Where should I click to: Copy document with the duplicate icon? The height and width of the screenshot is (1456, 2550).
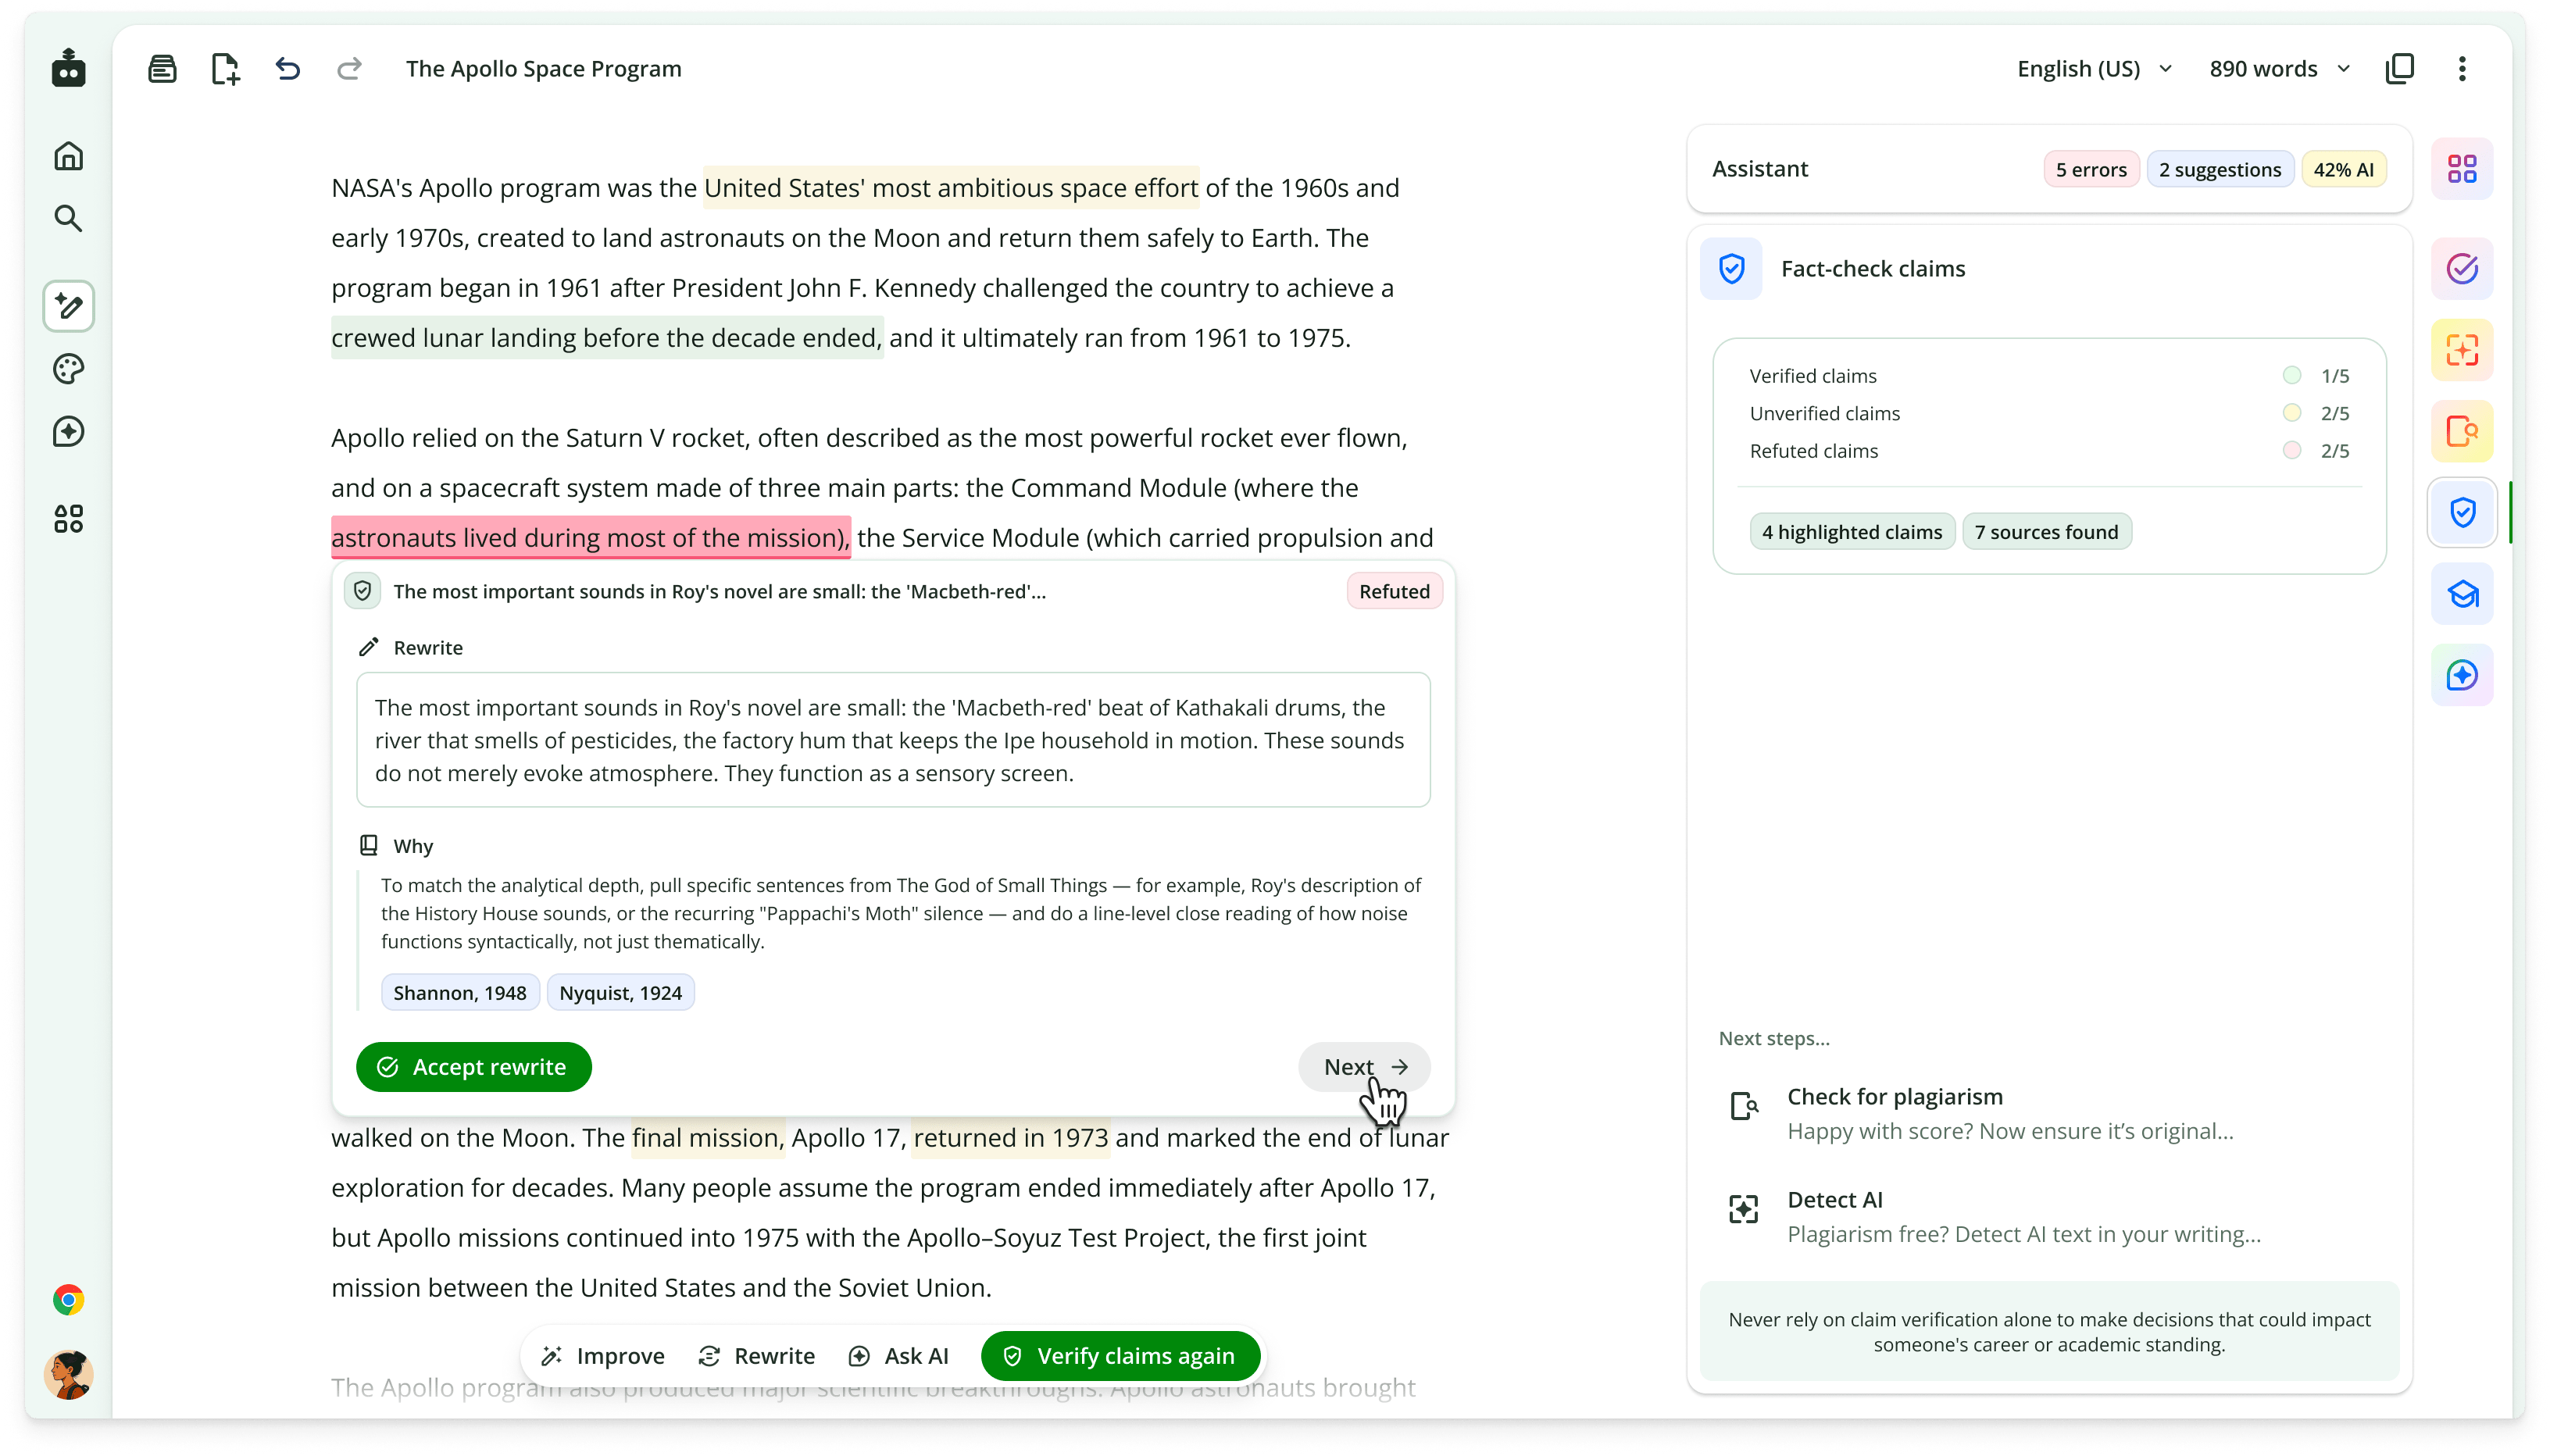(2400, 69)
